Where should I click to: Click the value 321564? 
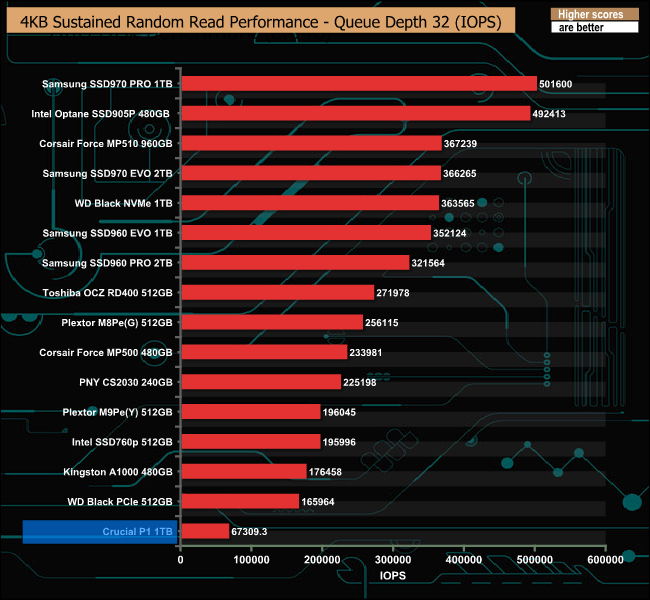428,263
